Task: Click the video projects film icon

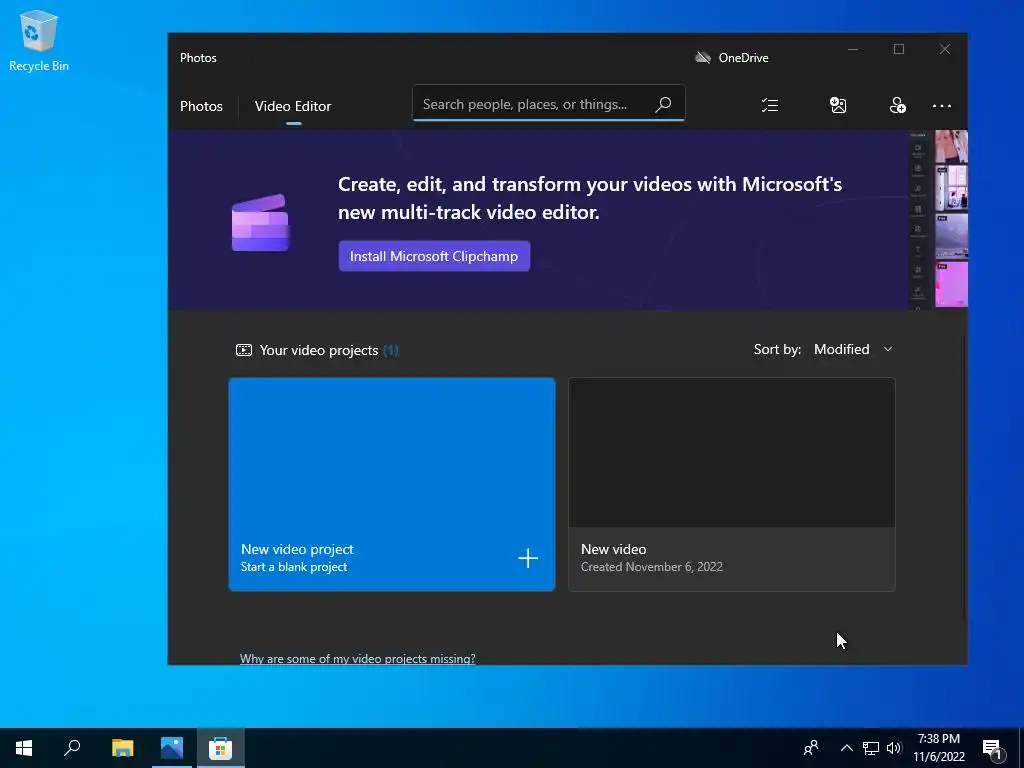Action: (x=244, y=350)
